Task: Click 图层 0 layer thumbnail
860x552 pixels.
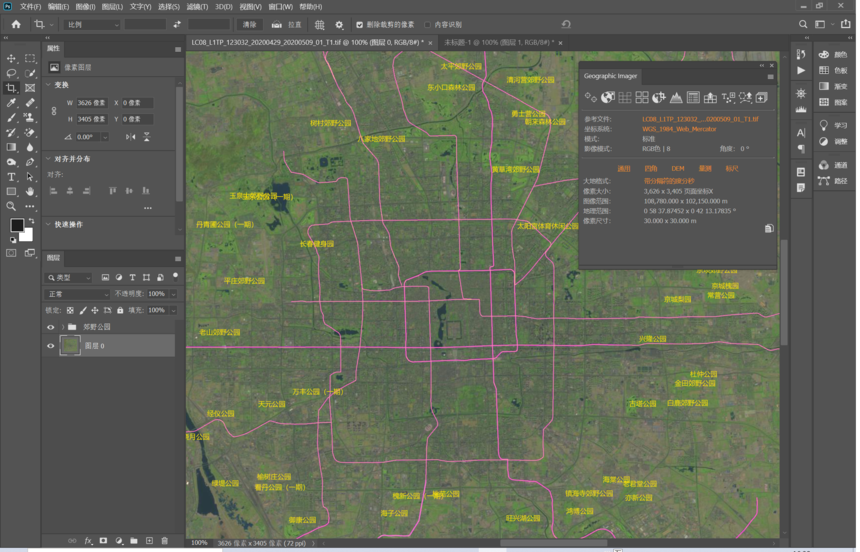Action: pyautogui.click(x=70, y=346)
